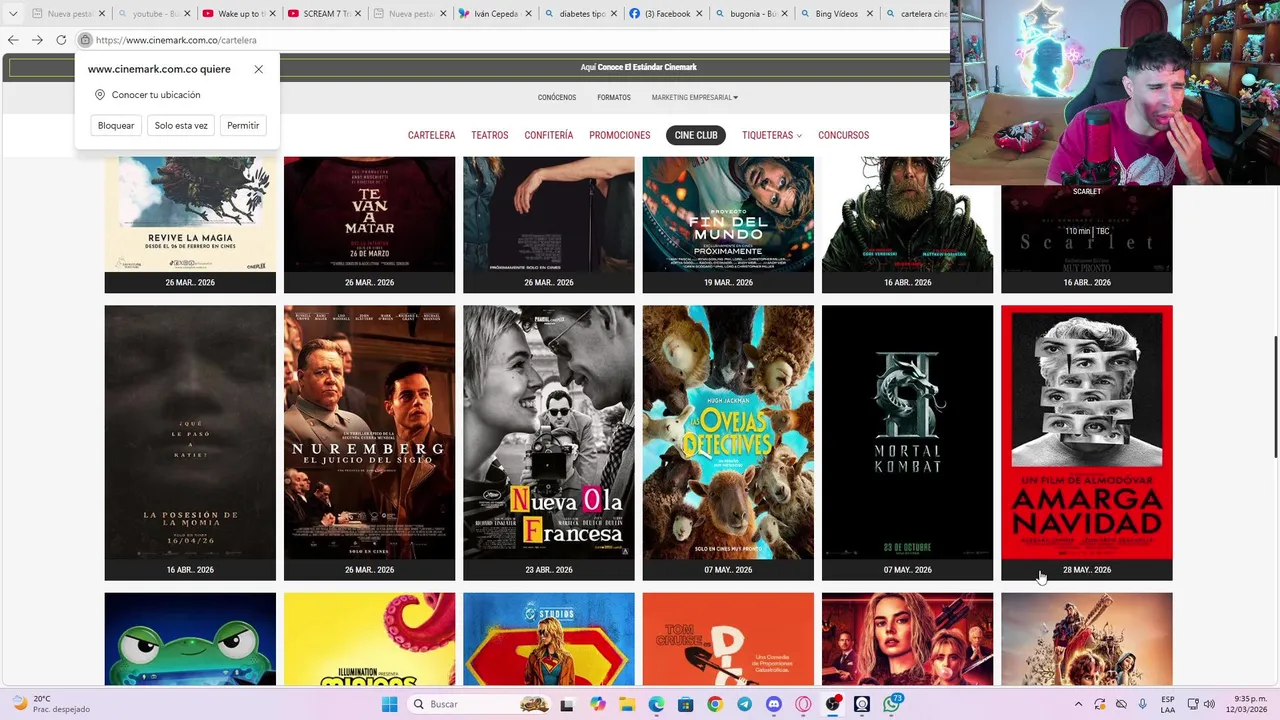The width and height of the screenshot is (1280, 720).
Task: Open the Amarga Navidad poster
Action: 1087,432
